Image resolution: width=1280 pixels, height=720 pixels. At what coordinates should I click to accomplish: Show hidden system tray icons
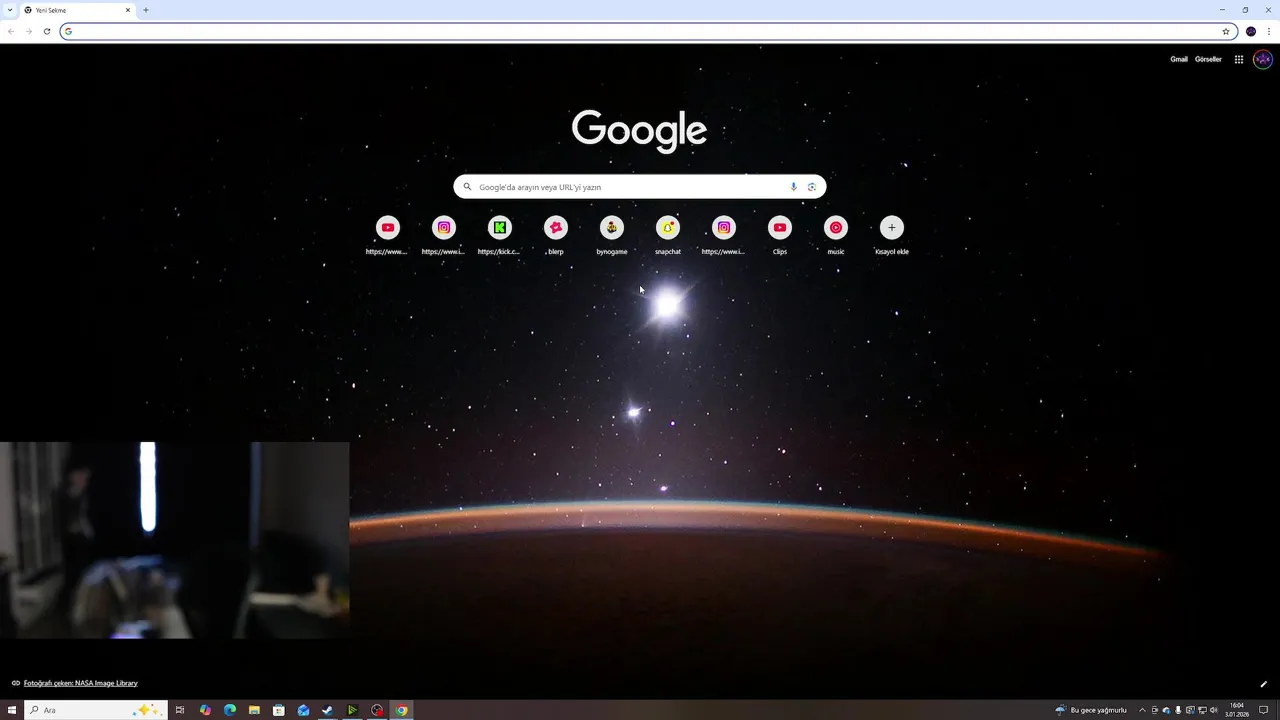[1142, 710]
